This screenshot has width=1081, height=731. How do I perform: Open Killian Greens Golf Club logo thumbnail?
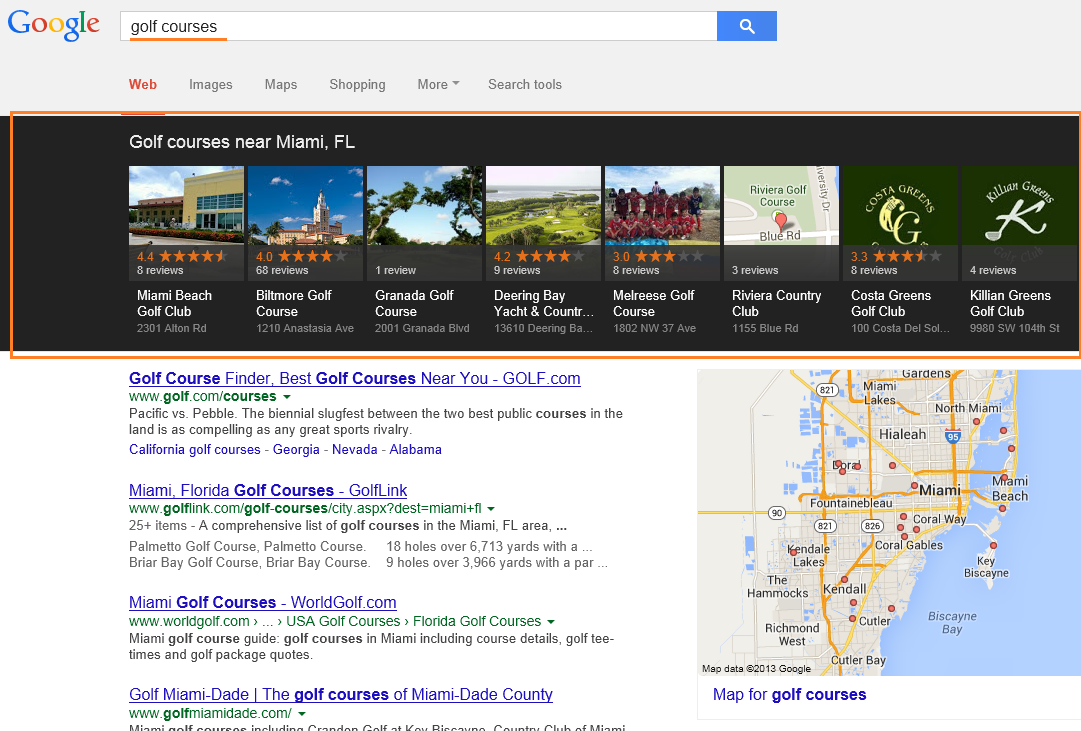point(1019,206)
